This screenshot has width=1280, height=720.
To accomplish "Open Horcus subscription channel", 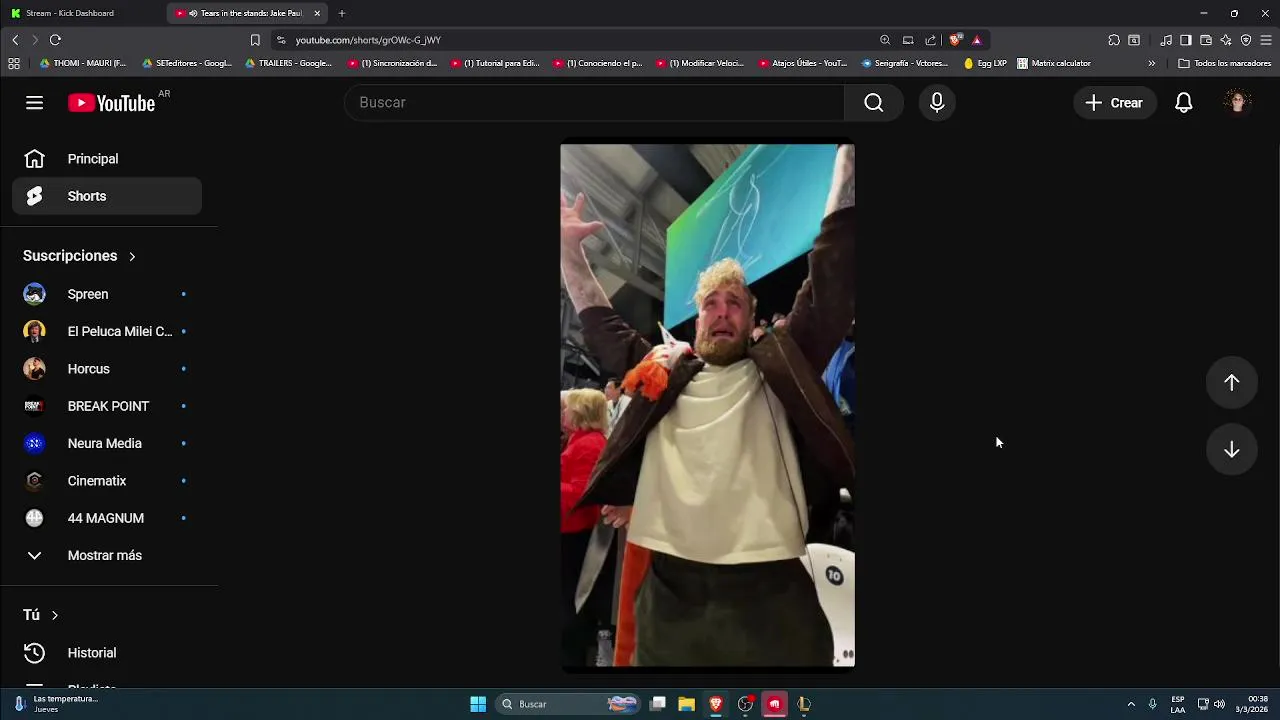I will click(107, 369).
